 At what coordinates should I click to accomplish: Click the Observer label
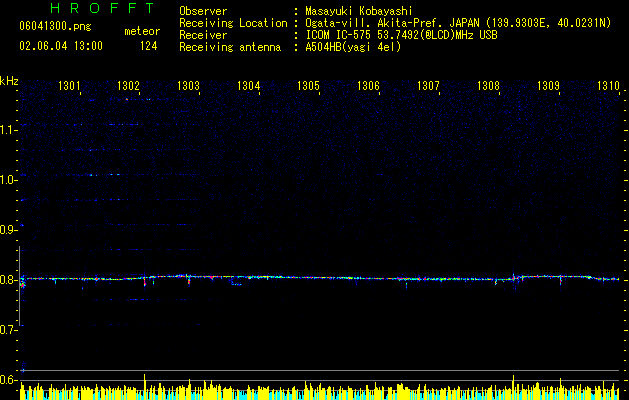pos(203,11)
